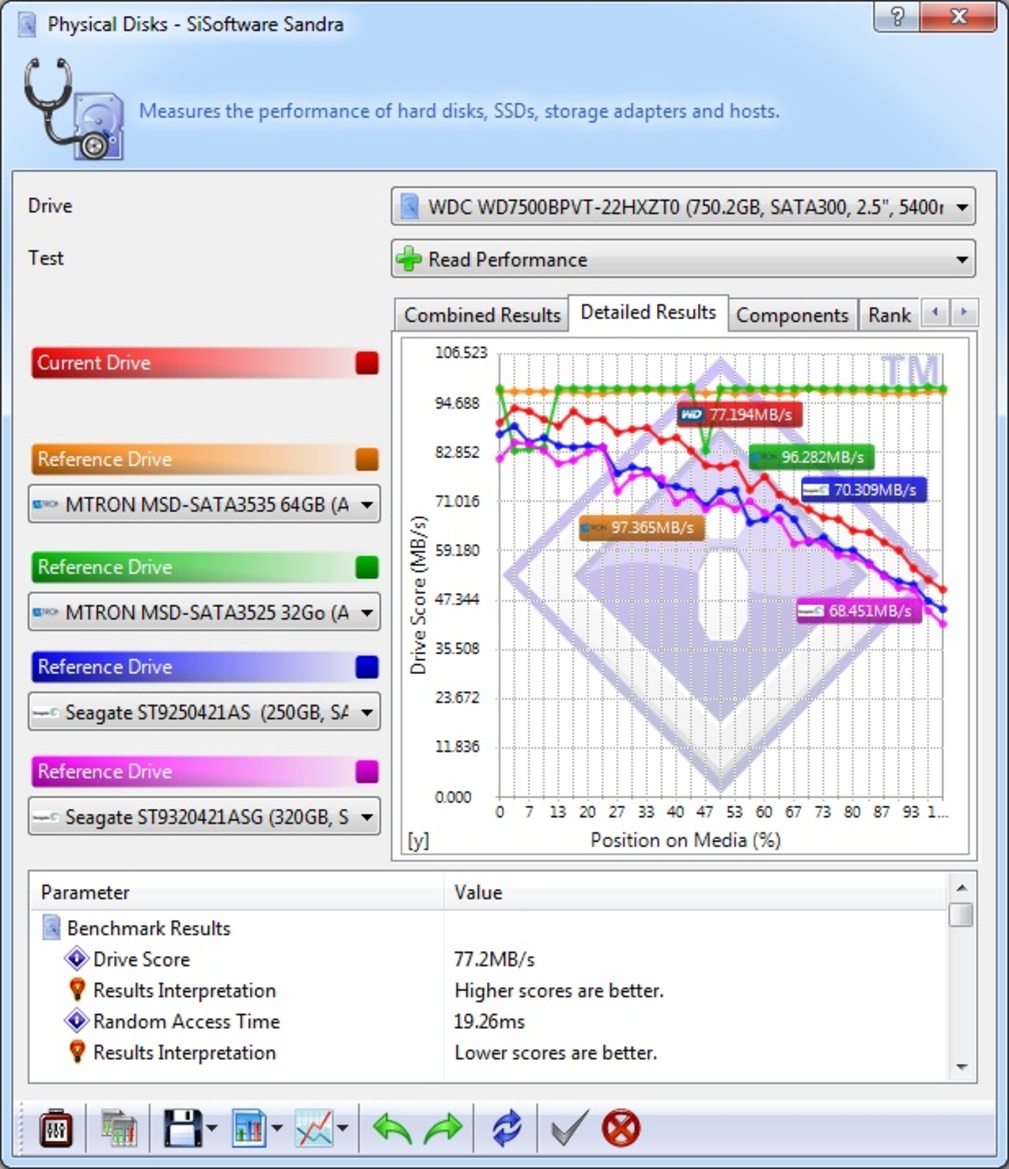This screenshot has height=1169, width=1009.
Task: Open the line graph icon's dropdown arrow
Action: point(342,1128)
